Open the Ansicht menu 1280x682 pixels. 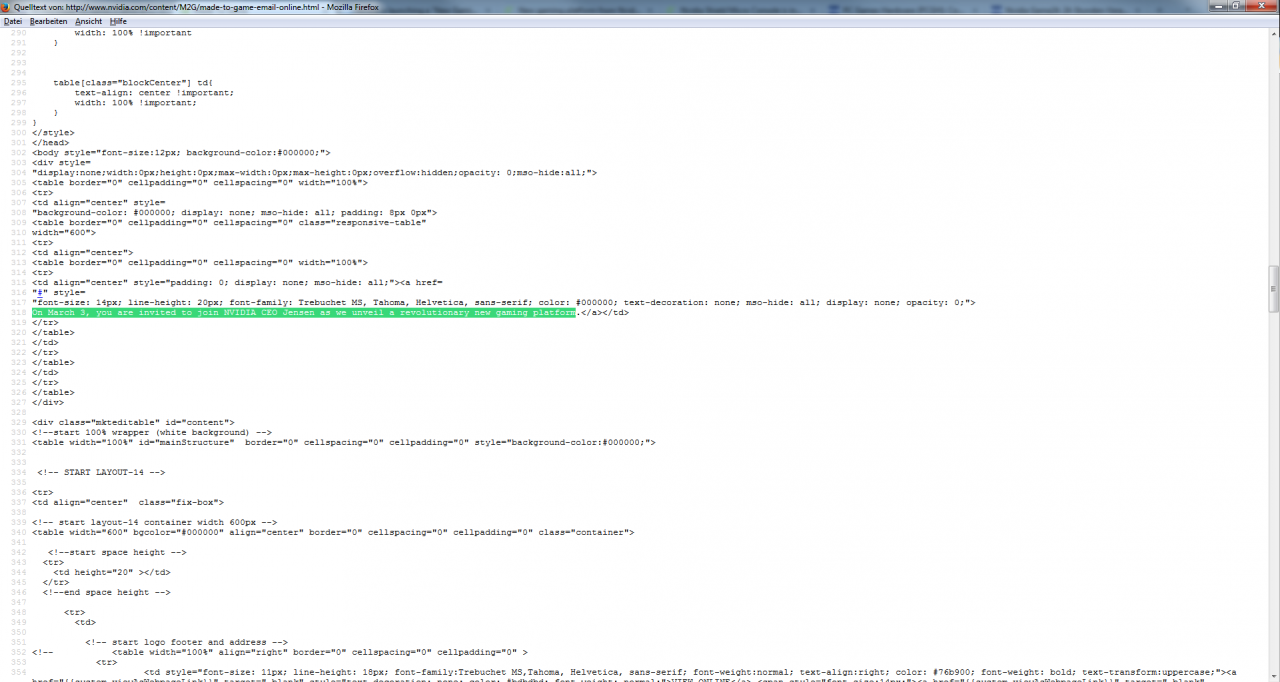coord(88,21)
